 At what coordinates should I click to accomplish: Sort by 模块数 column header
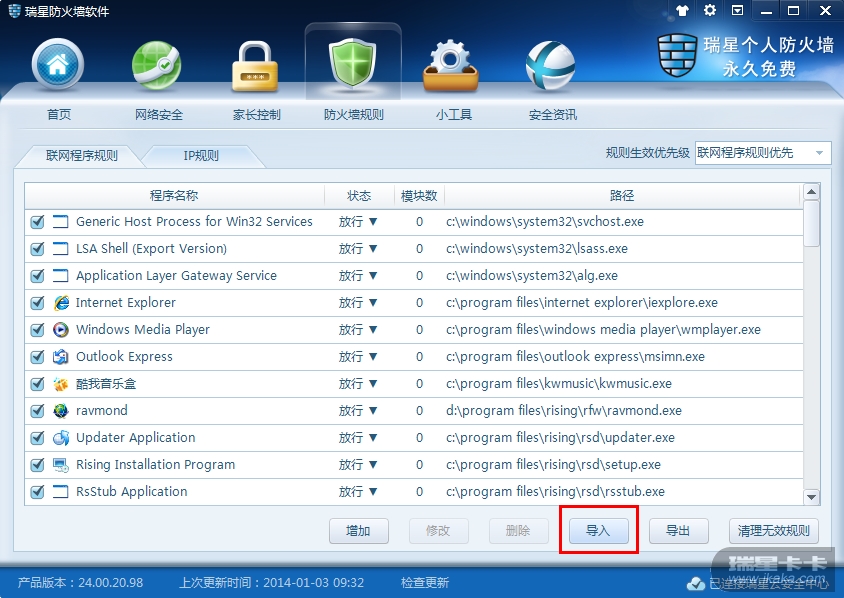[419, 196]
